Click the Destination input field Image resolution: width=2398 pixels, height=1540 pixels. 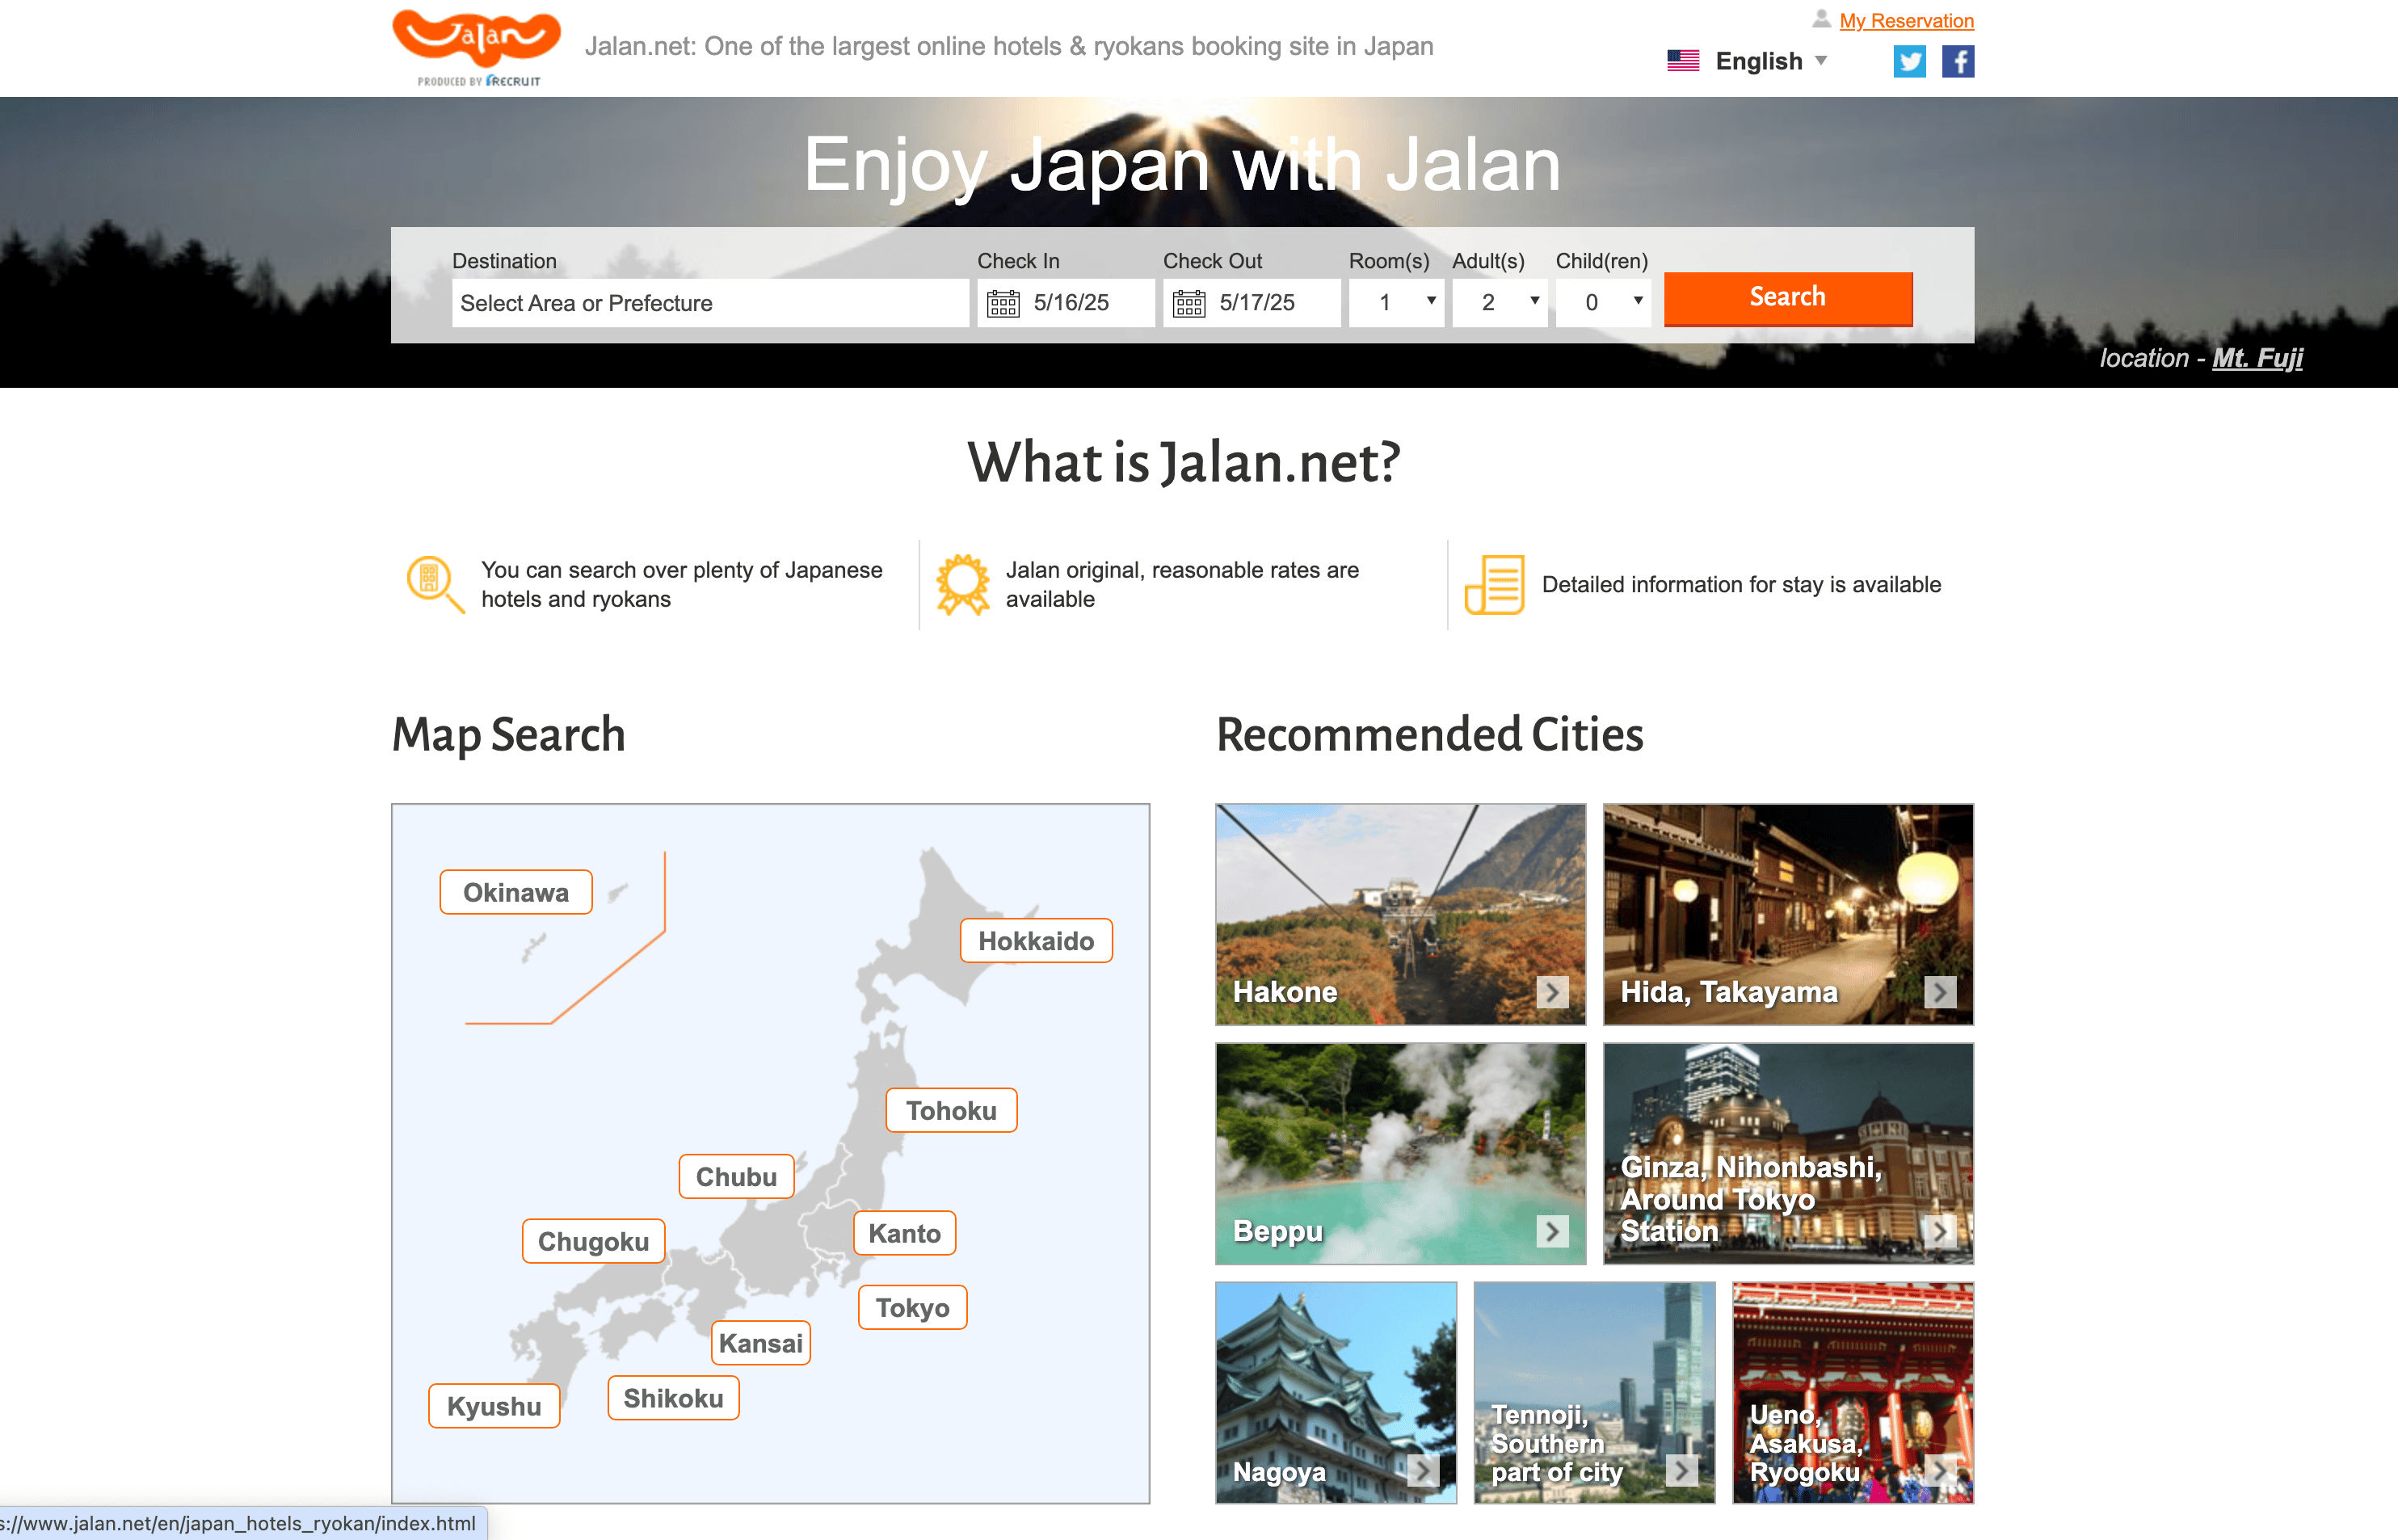click(709, 303)
